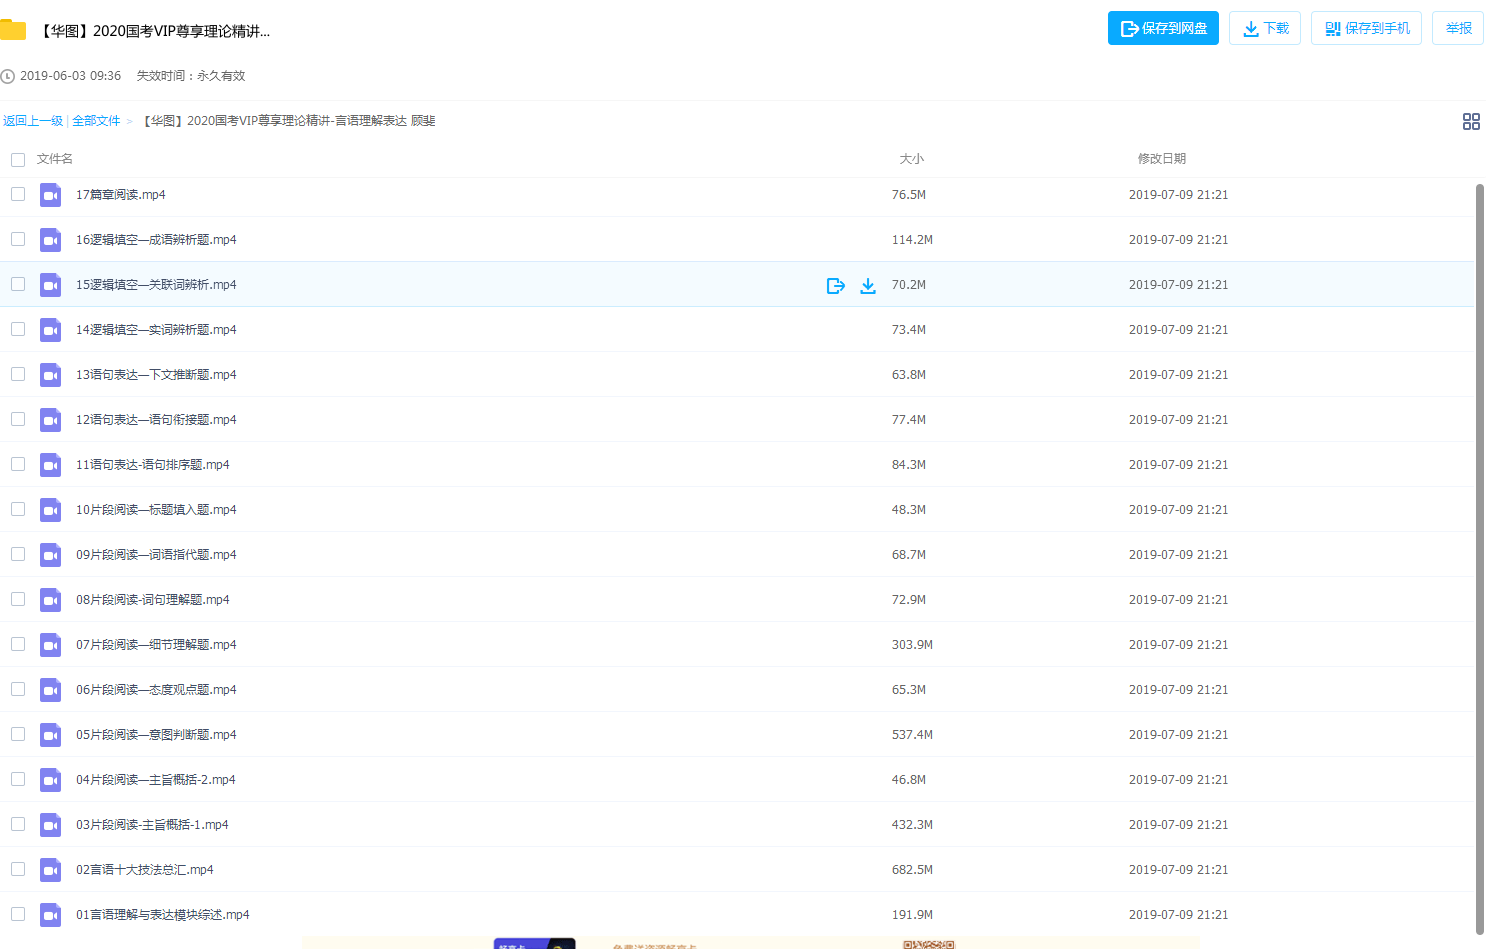Sort by the 文件名 column header

[x=55, y=159]
